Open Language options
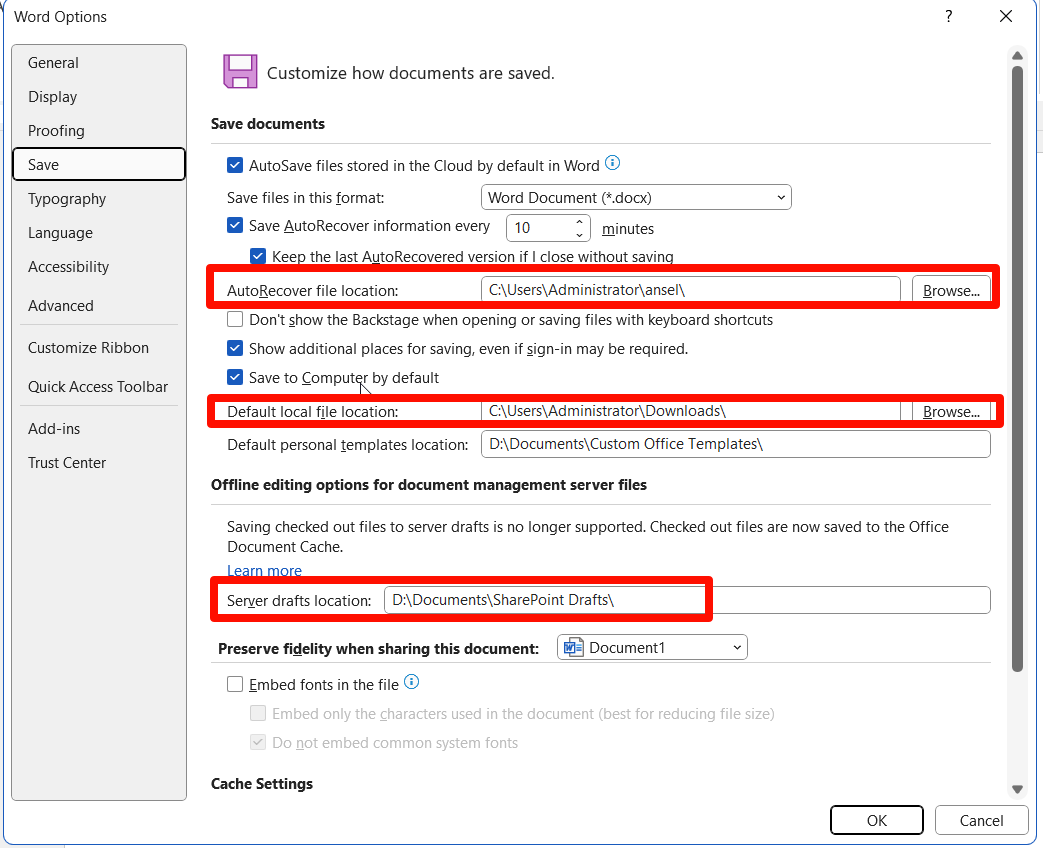 pyautogui.click(x=99, y=233)
